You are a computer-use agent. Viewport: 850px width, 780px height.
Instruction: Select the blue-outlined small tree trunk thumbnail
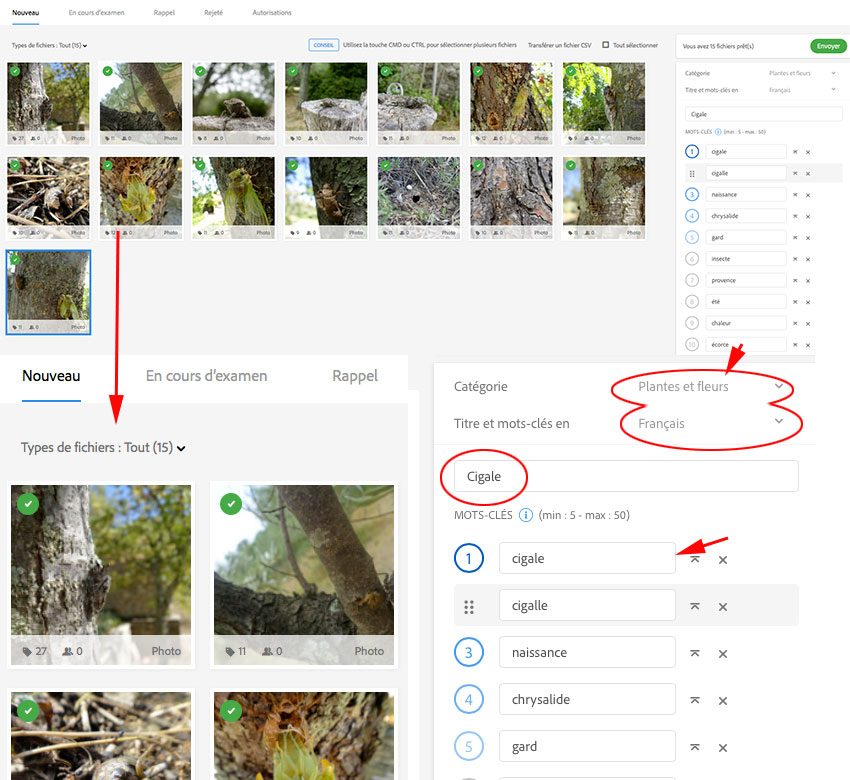point(48,292)
